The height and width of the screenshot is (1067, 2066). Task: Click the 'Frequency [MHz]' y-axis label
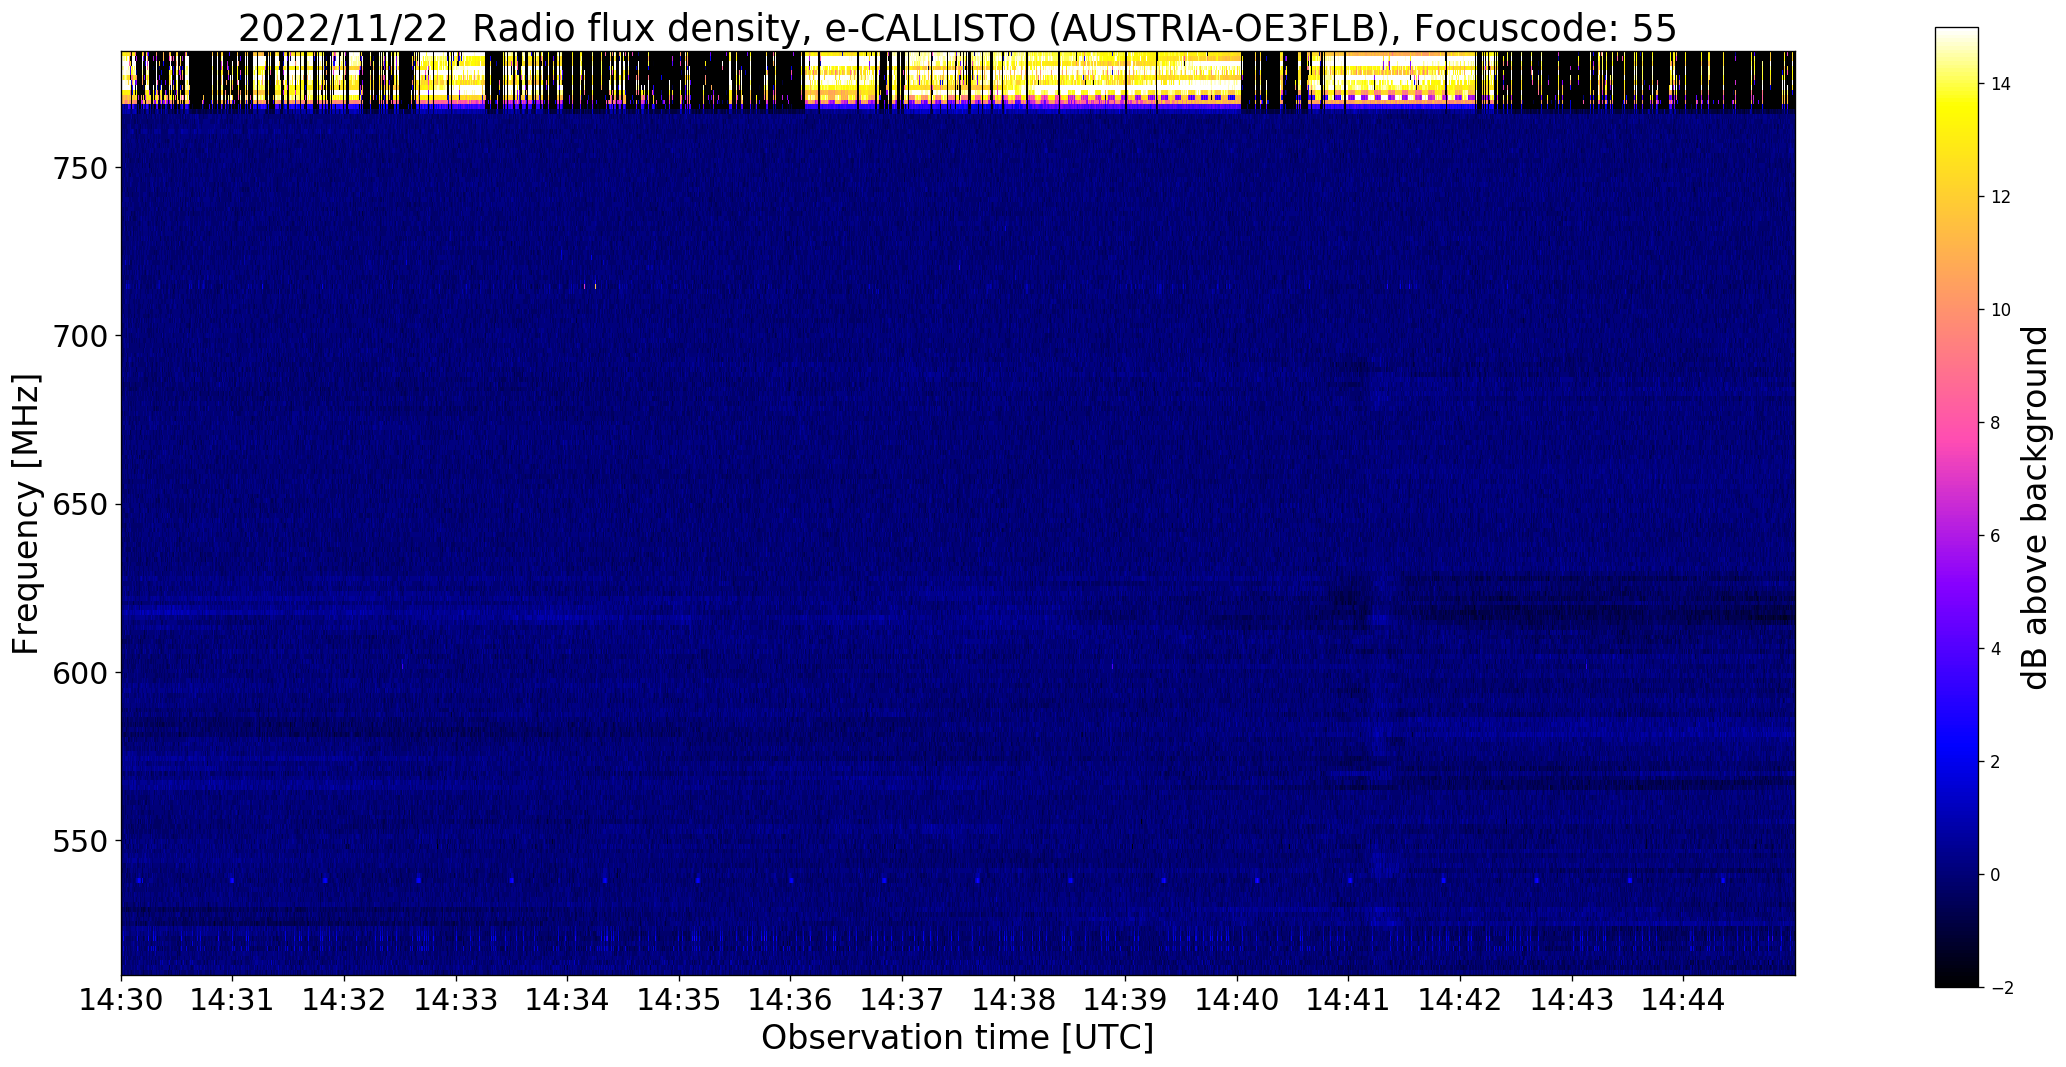tap(26, 514)
